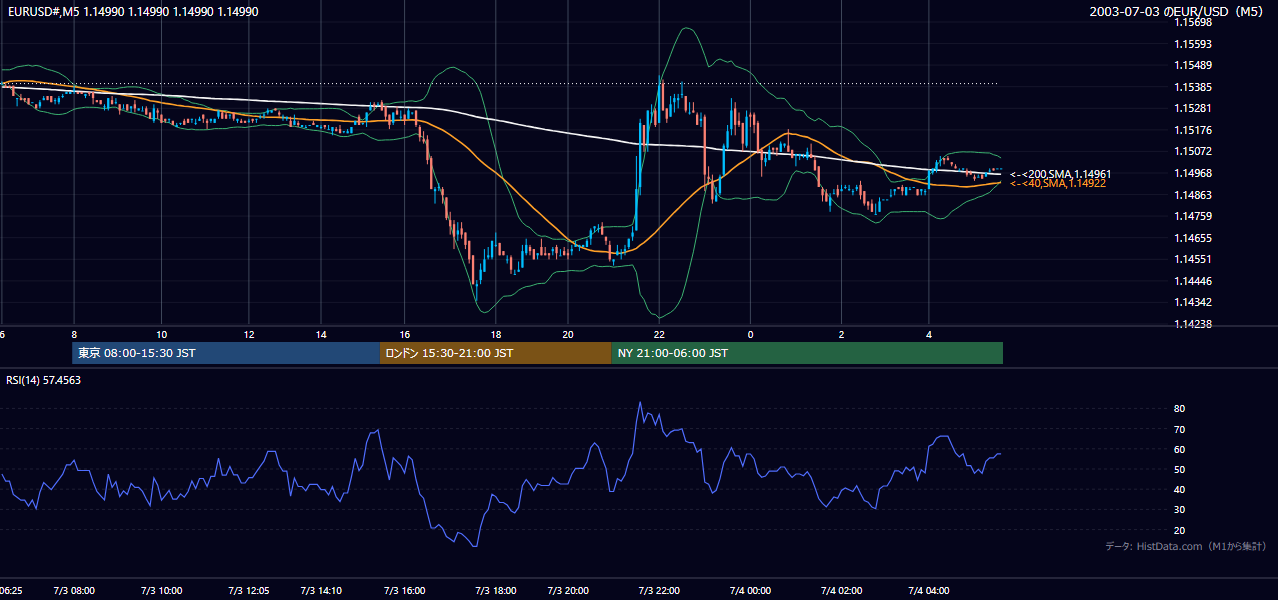Click the 7/3 12:05 time label
This screenshot has width=1278, height=600.
click(248, 591)
